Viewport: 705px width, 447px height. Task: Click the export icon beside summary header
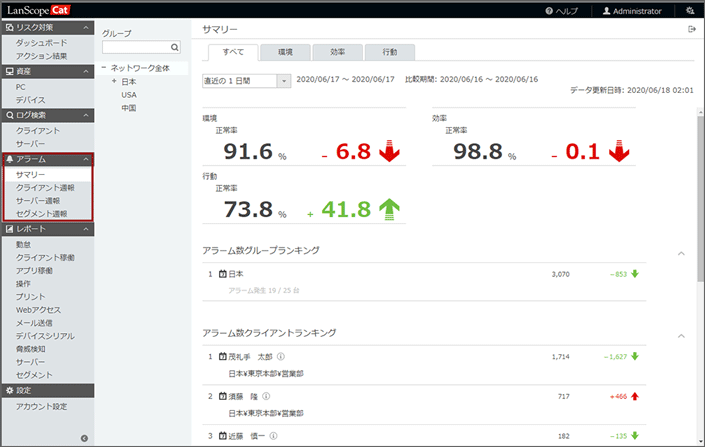click(x=691, y=30)
